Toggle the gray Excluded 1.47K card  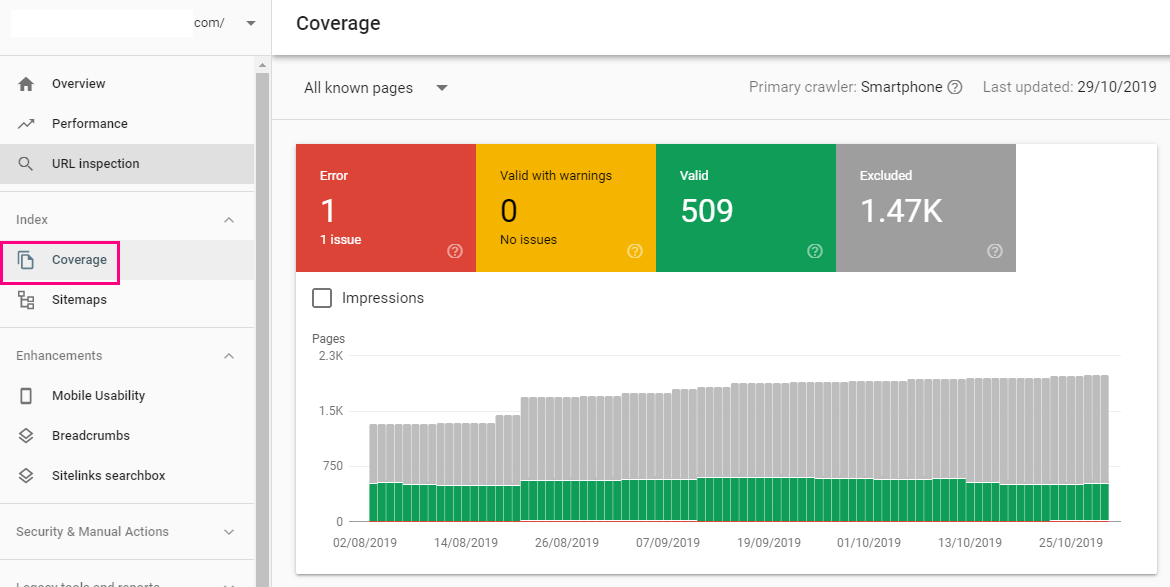(926, 208)
